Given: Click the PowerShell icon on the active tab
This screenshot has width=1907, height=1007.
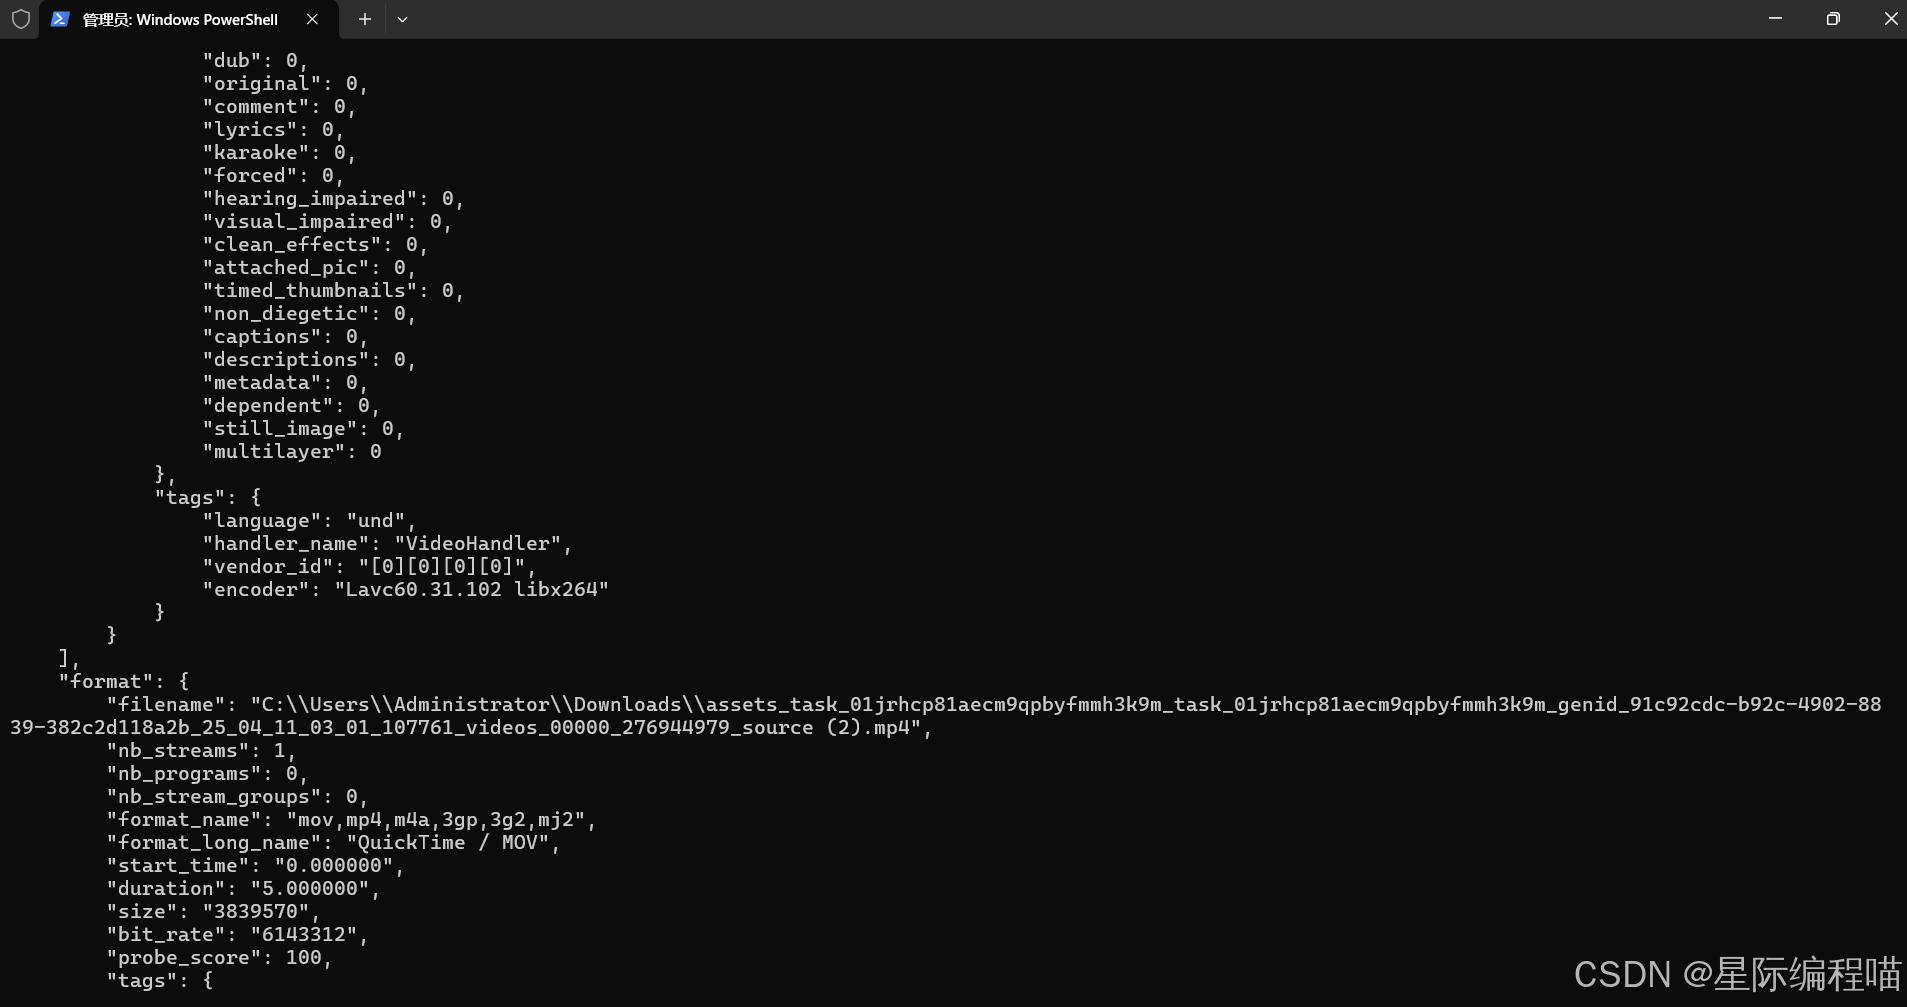Looking at the screenshot, I should tap(61, 19).
